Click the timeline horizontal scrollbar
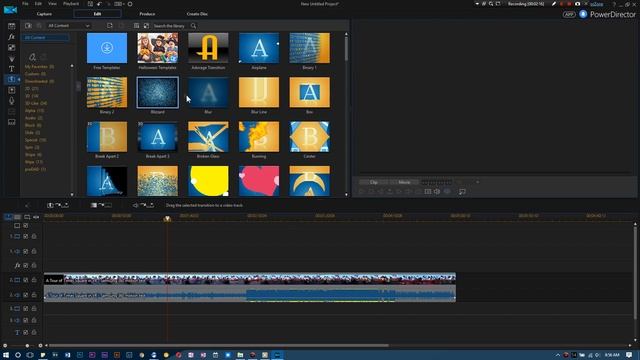The width and height of the screenshot is (640, 360). [218, 346]
